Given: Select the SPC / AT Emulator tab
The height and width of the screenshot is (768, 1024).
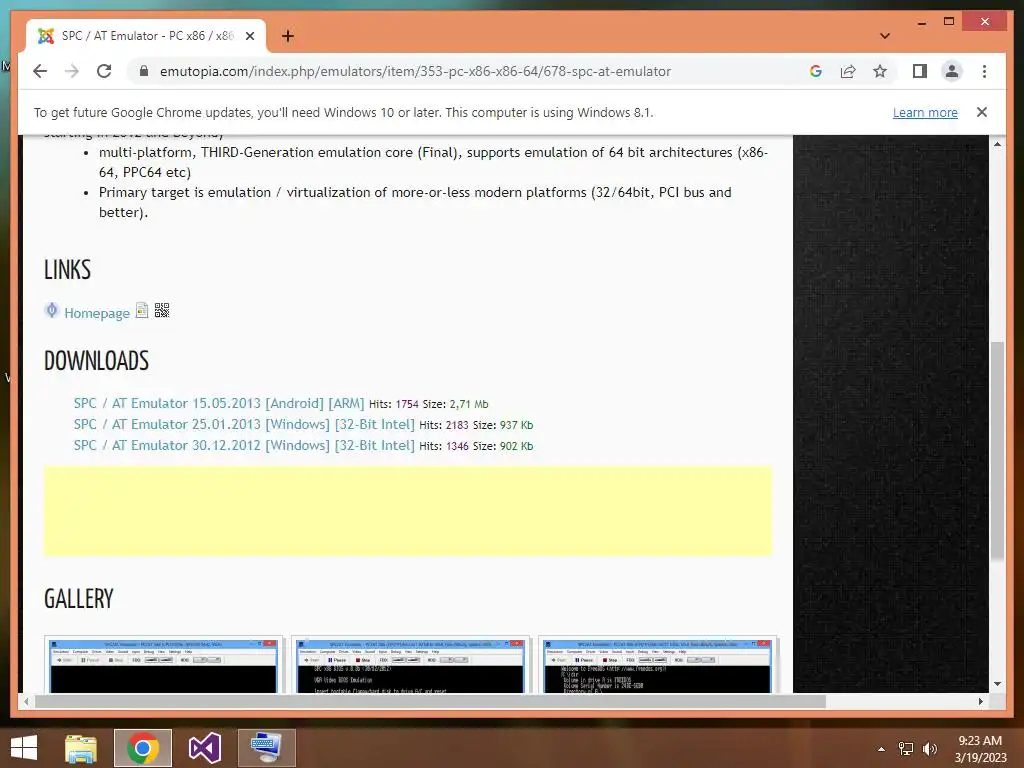Looking at the screenshot, I should [x=146, y=36].
